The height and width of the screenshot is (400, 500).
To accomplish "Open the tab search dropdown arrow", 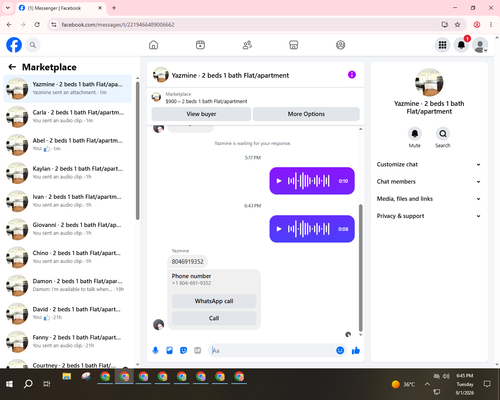I will click(8, 8).
